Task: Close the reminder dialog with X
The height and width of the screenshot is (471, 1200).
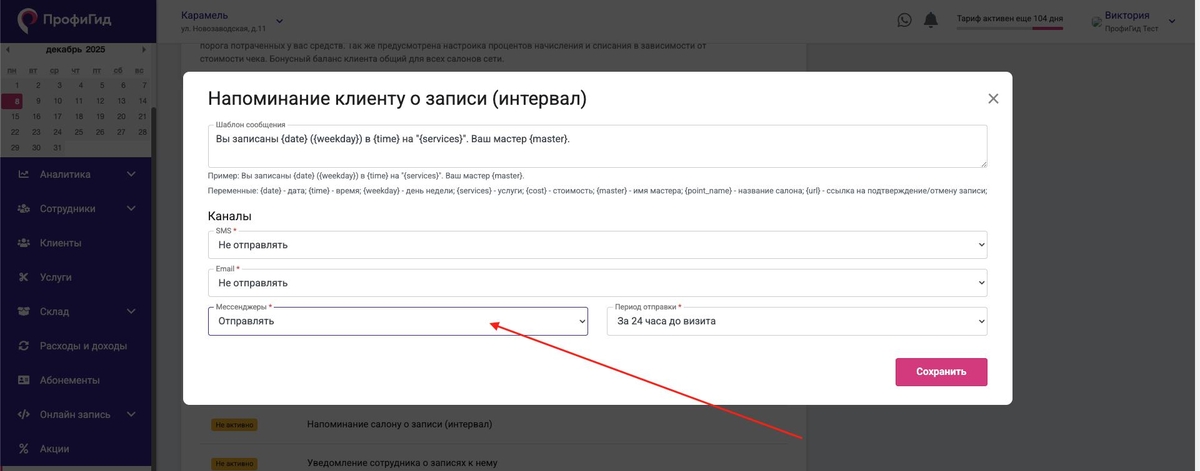Action: [993, 99]
